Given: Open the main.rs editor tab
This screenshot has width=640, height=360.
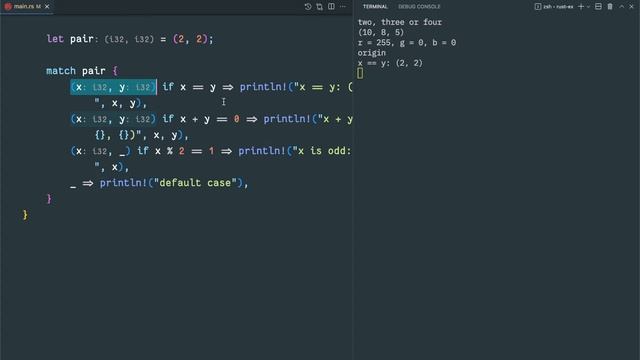Looking at the screenshot, I should click(x=27, y=7).
